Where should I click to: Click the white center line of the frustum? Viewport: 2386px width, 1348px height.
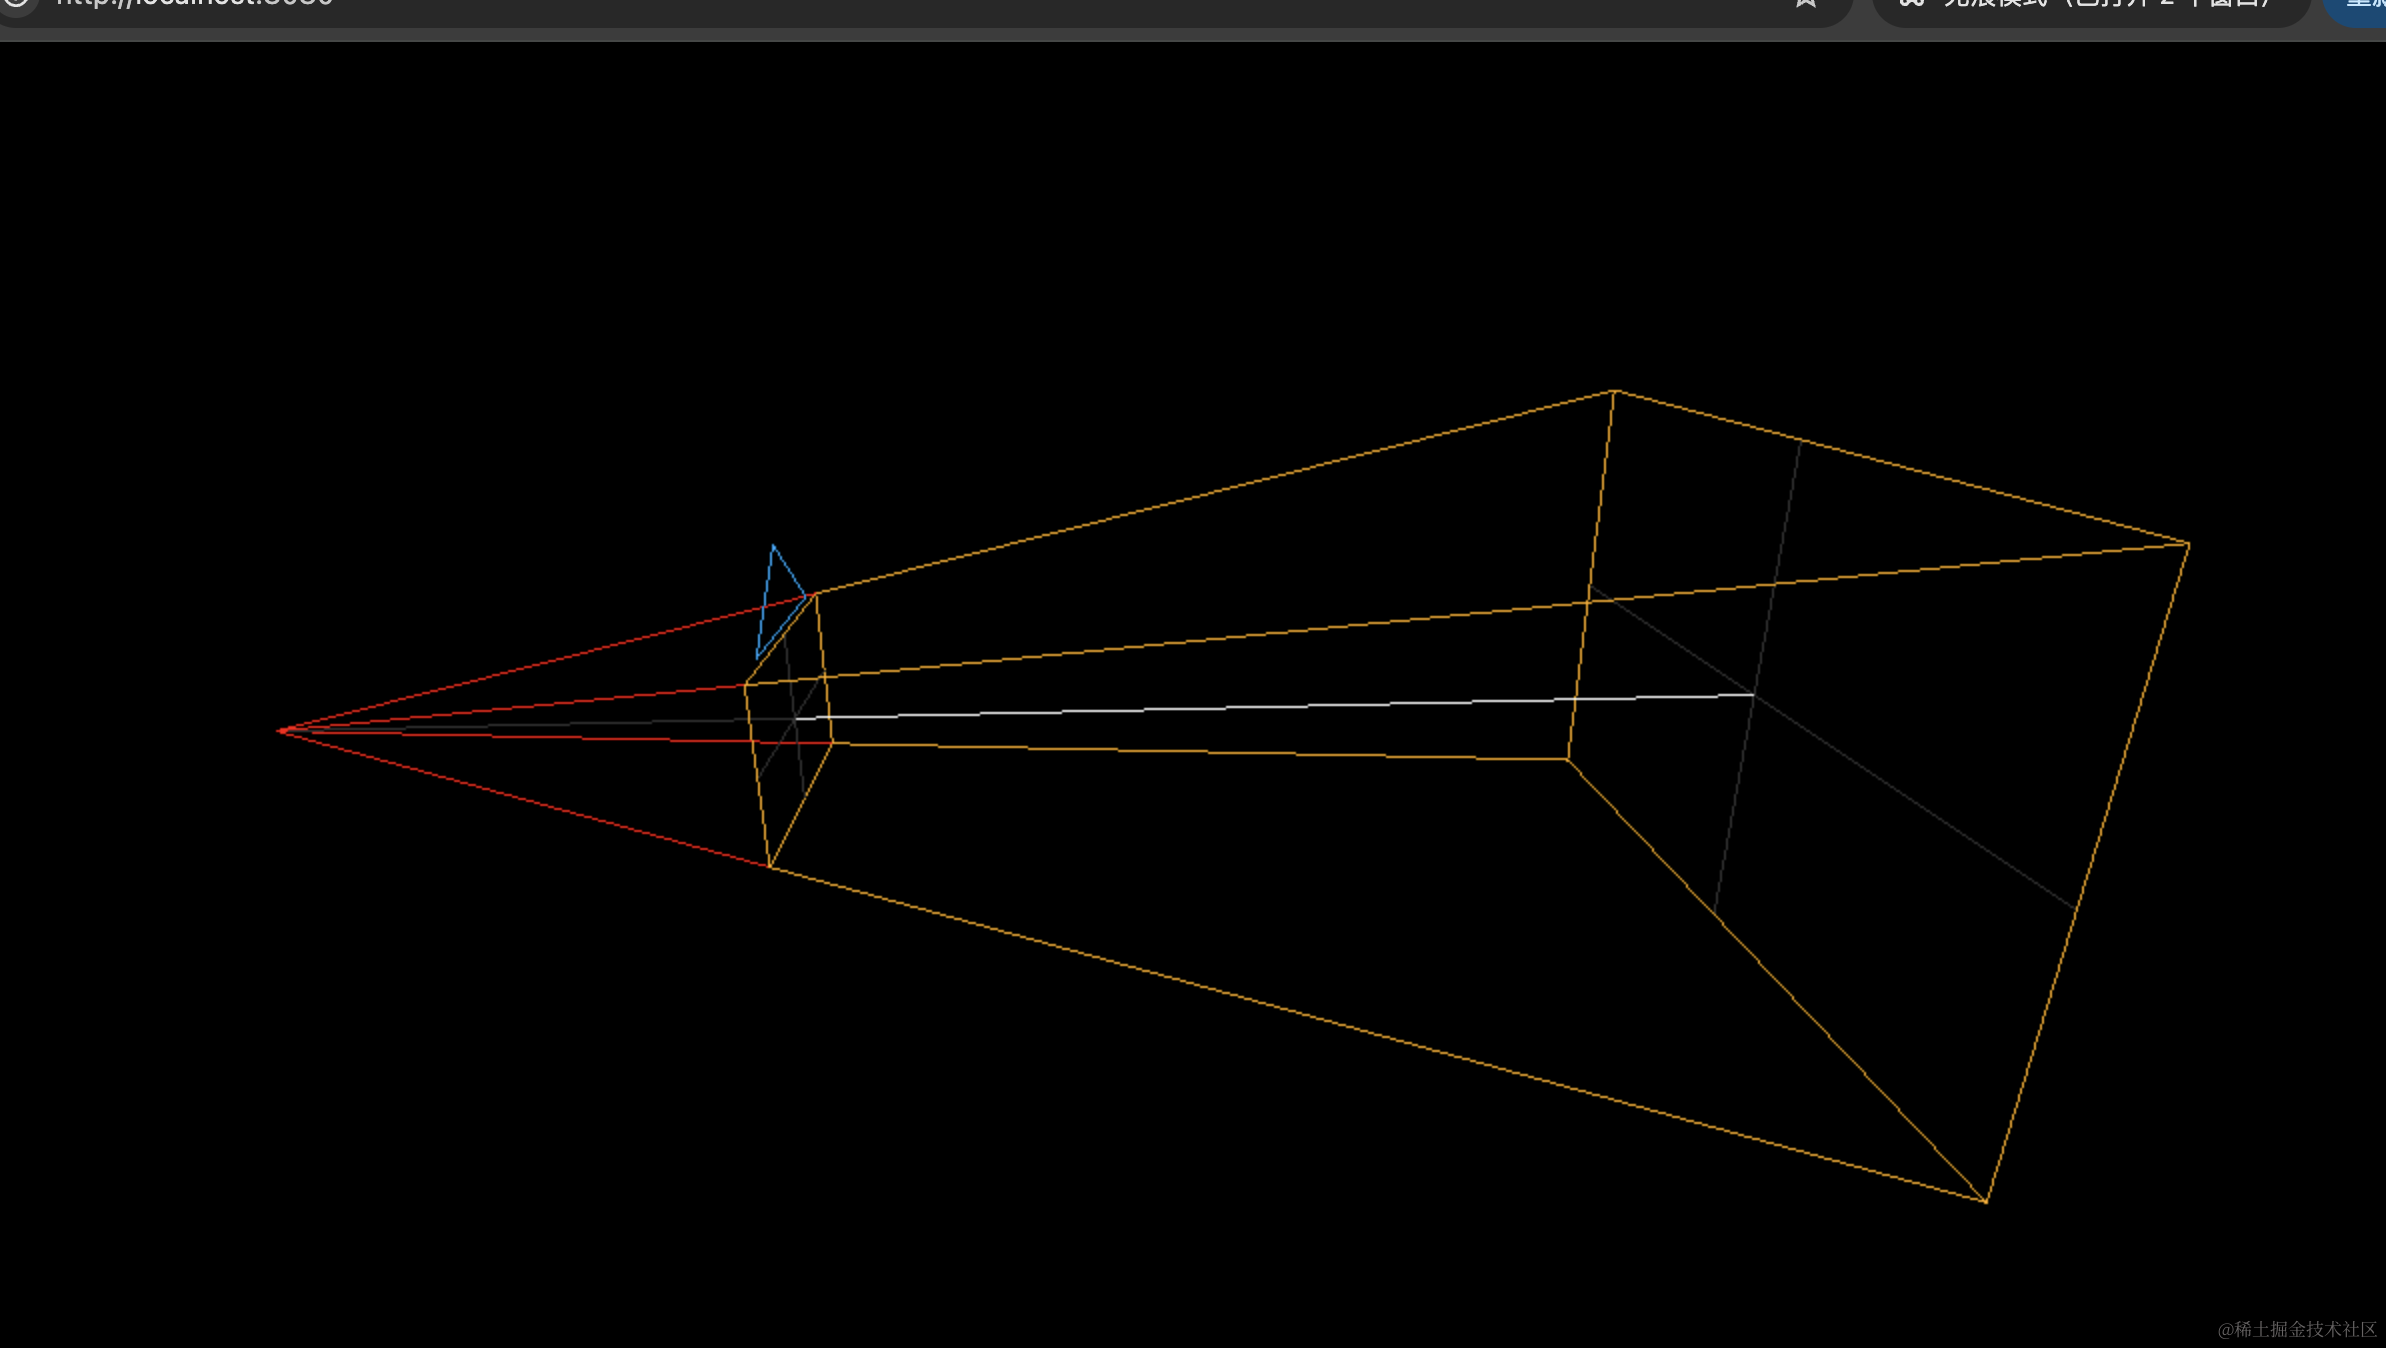pos(1274,706)
